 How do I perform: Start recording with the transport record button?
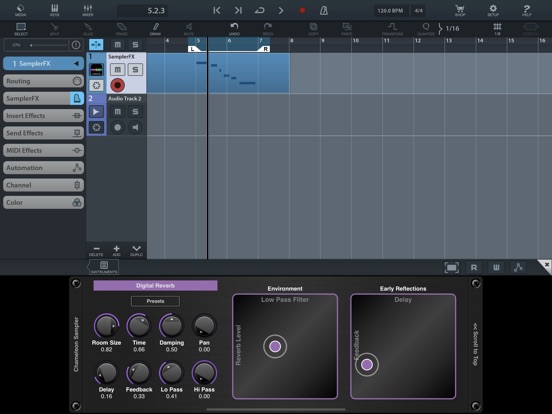[x=302, y=11]
